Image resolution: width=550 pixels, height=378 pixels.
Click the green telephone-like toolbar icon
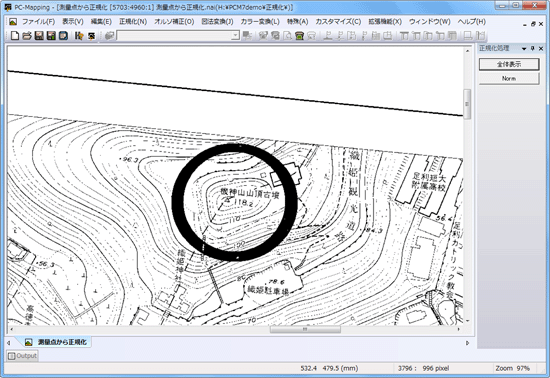coord(299,36)
